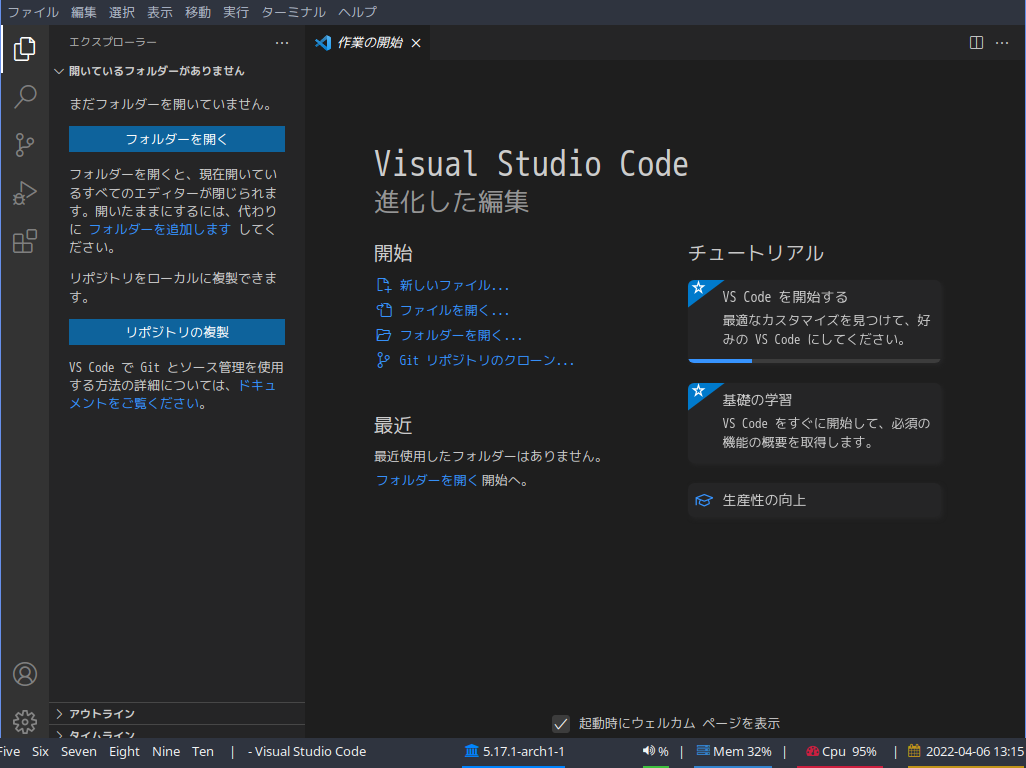Click the VS Code を開始する progress bar
1026x768 pixels.
(x=815, y=360)
